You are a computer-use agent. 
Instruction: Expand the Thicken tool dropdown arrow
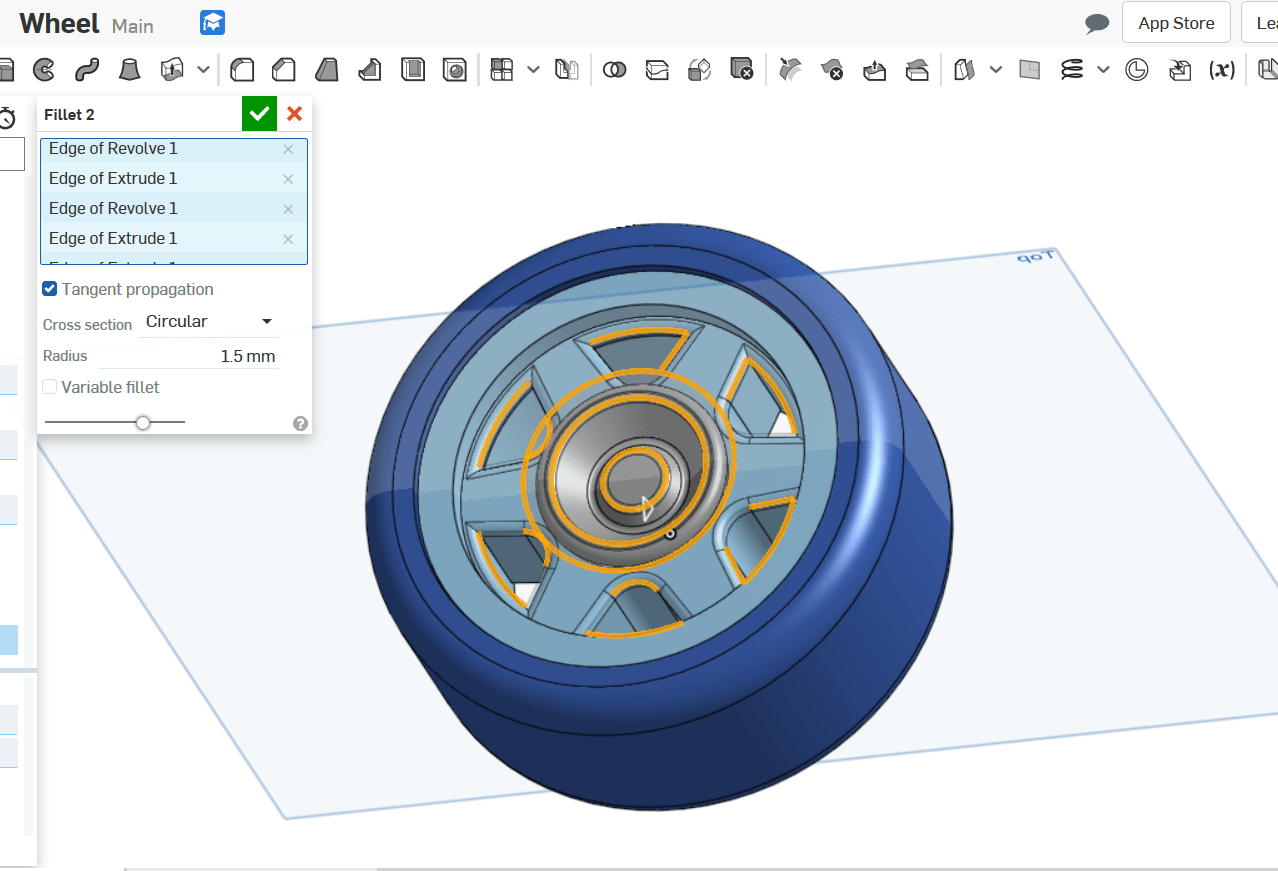(204, 69)
